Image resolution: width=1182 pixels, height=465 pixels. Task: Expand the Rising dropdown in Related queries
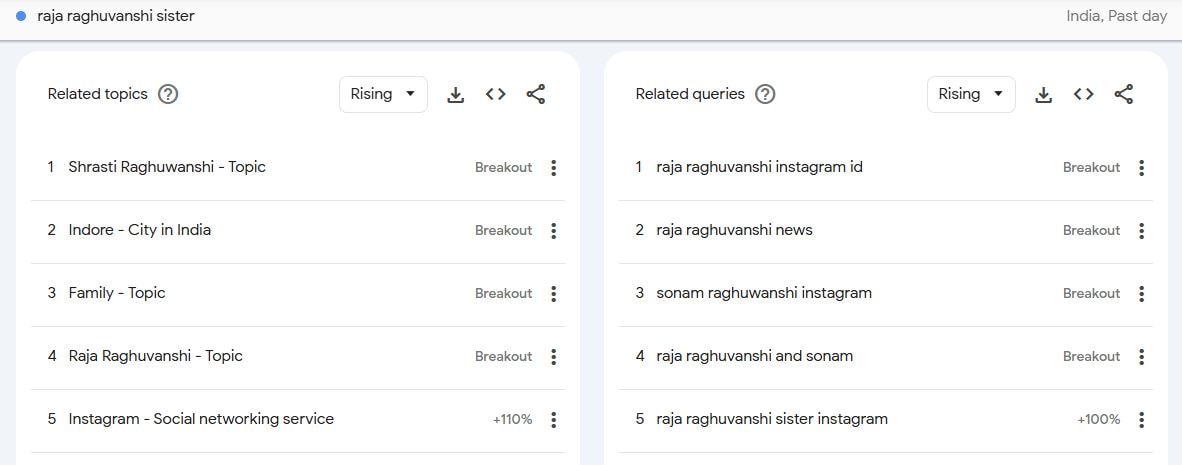(x=971, y=94)
